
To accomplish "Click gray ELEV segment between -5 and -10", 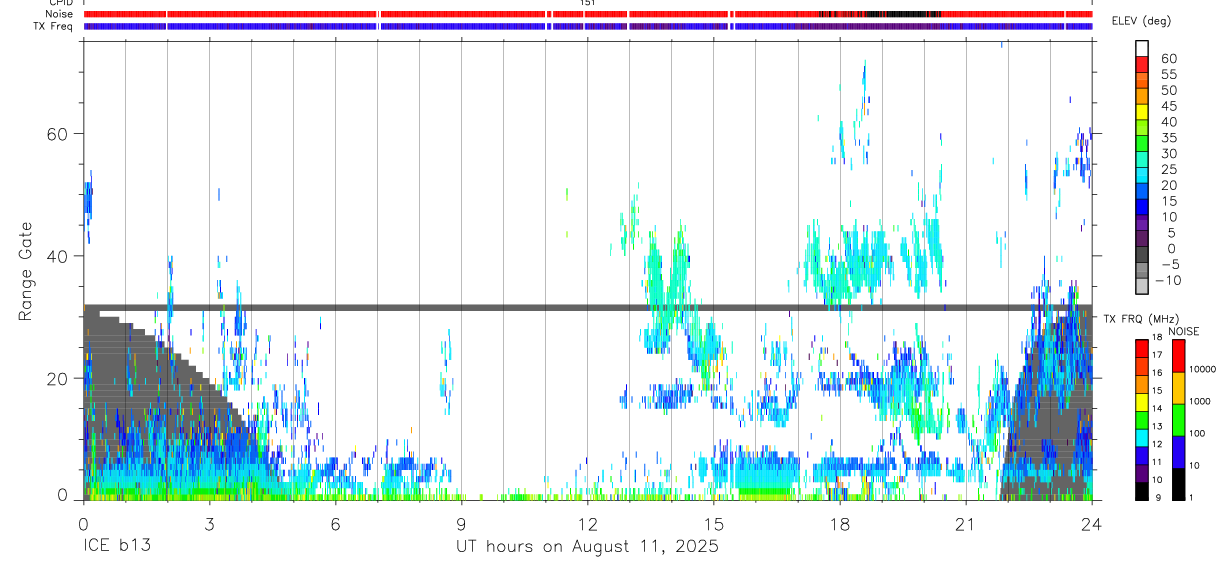I will tap(1142, 271).
